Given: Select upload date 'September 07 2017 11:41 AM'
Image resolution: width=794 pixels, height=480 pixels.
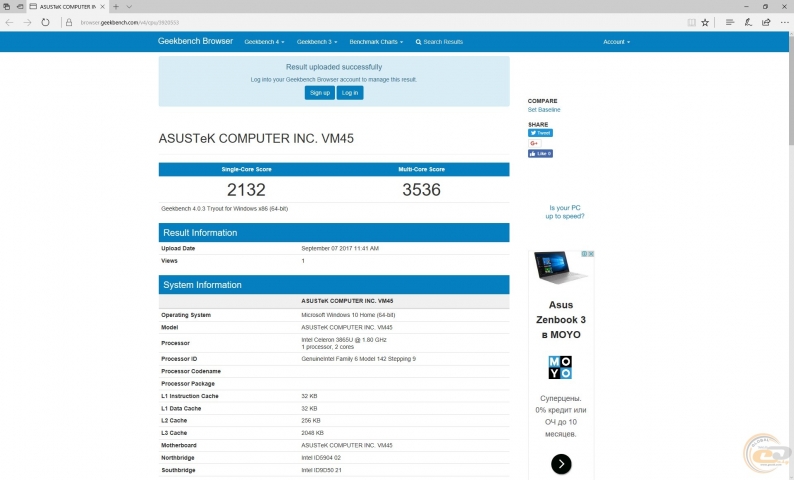Looking at the screenshot, I should [x=340, y=249].
